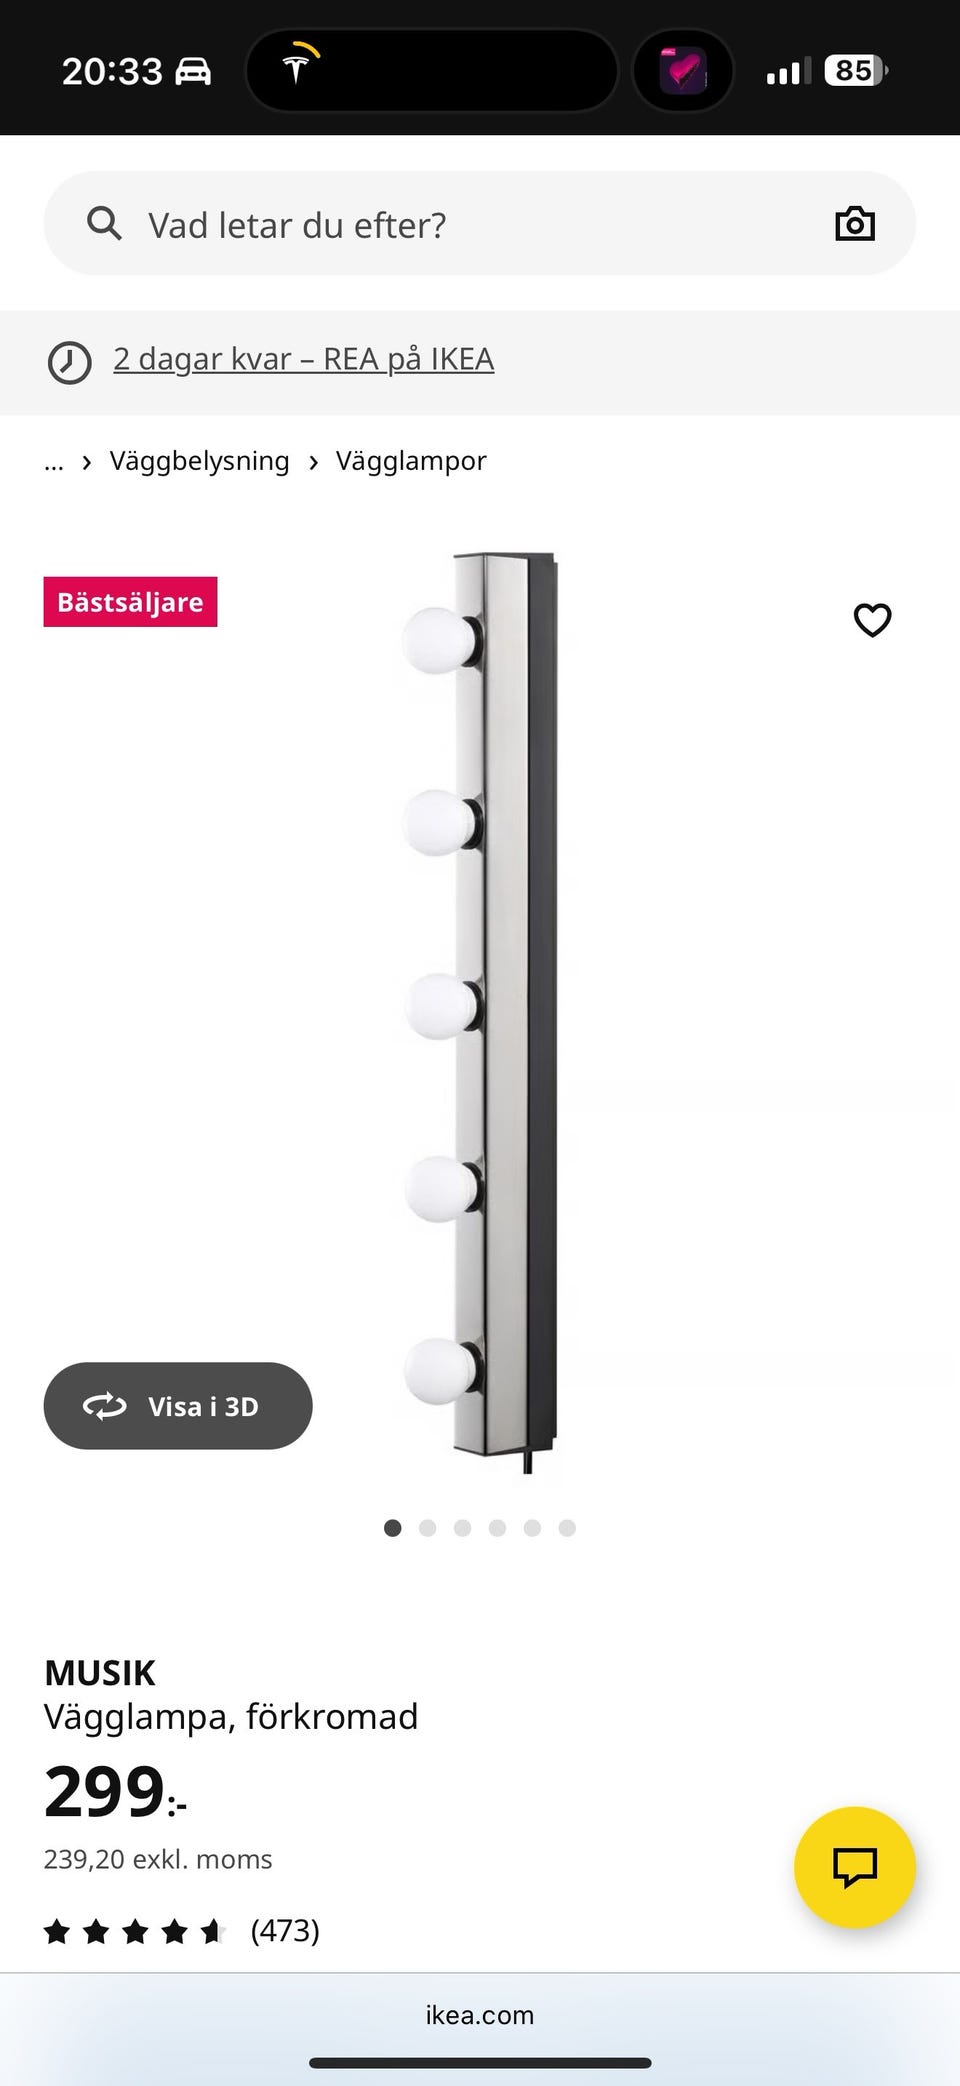Focus the Vad letar du efter search field
Screen dimensions: 960x2086
(x=480, y=223)
